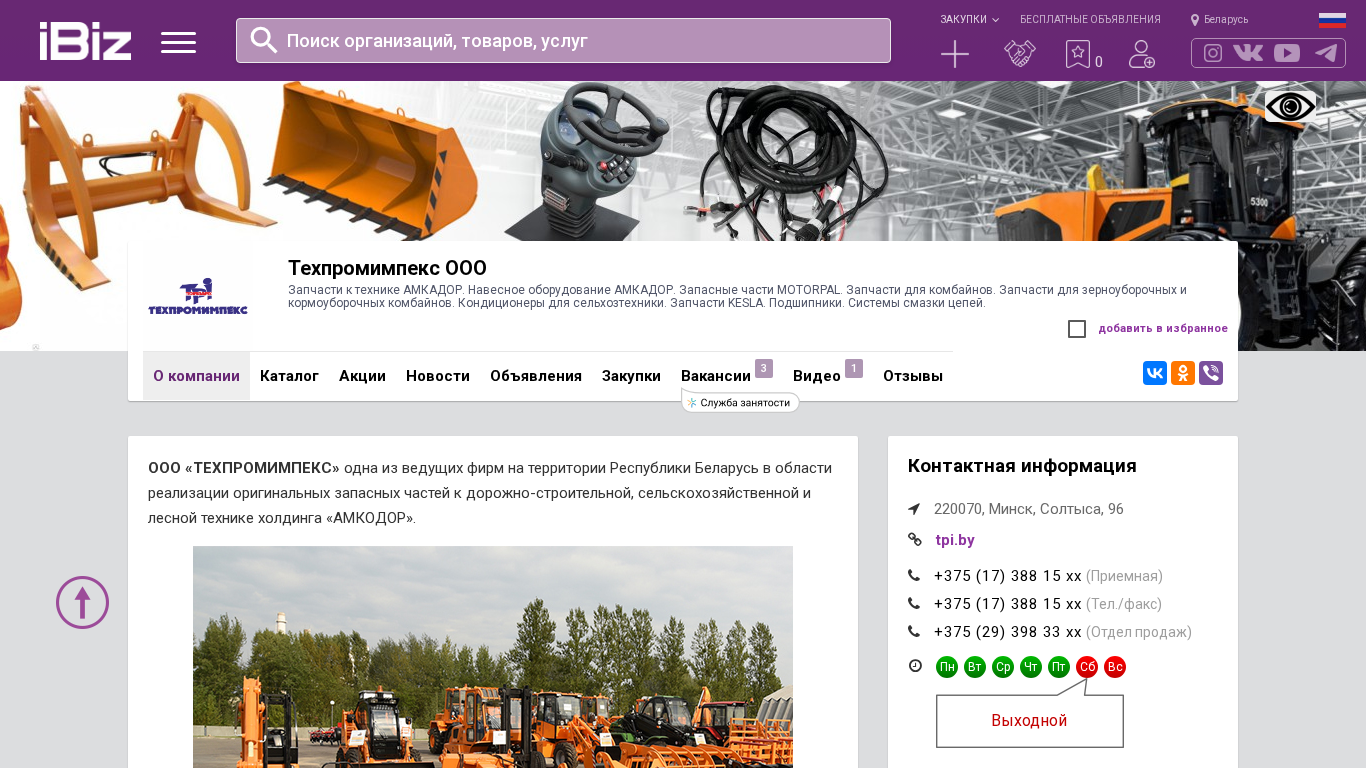Screen dimensions: 1366x768
Task: Share via Odnoklassniki icon
Action: [x=1183, y=373]
